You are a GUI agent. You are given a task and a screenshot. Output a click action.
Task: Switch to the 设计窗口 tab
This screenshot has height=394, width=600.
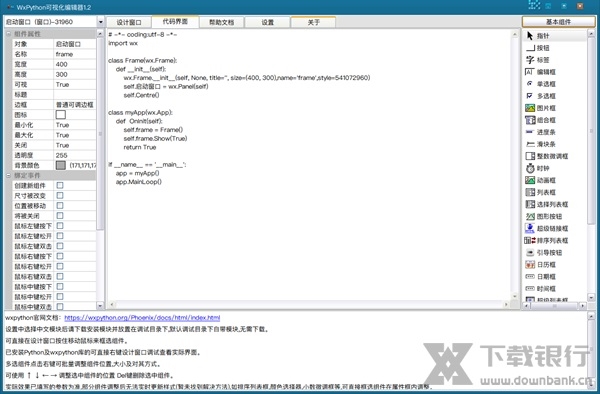tap(129, 22)
